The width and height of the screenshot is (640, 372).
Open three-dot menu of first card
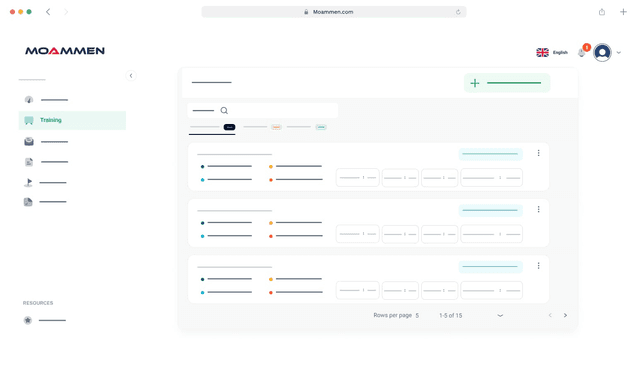pyautogui.click(x=538, y=153)
